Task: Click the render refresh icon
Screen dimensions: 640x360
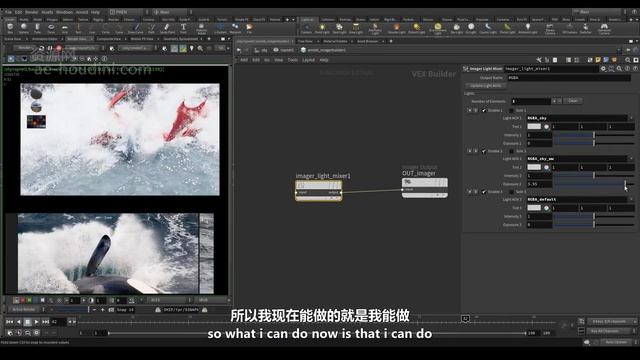Action: [41, 48]
